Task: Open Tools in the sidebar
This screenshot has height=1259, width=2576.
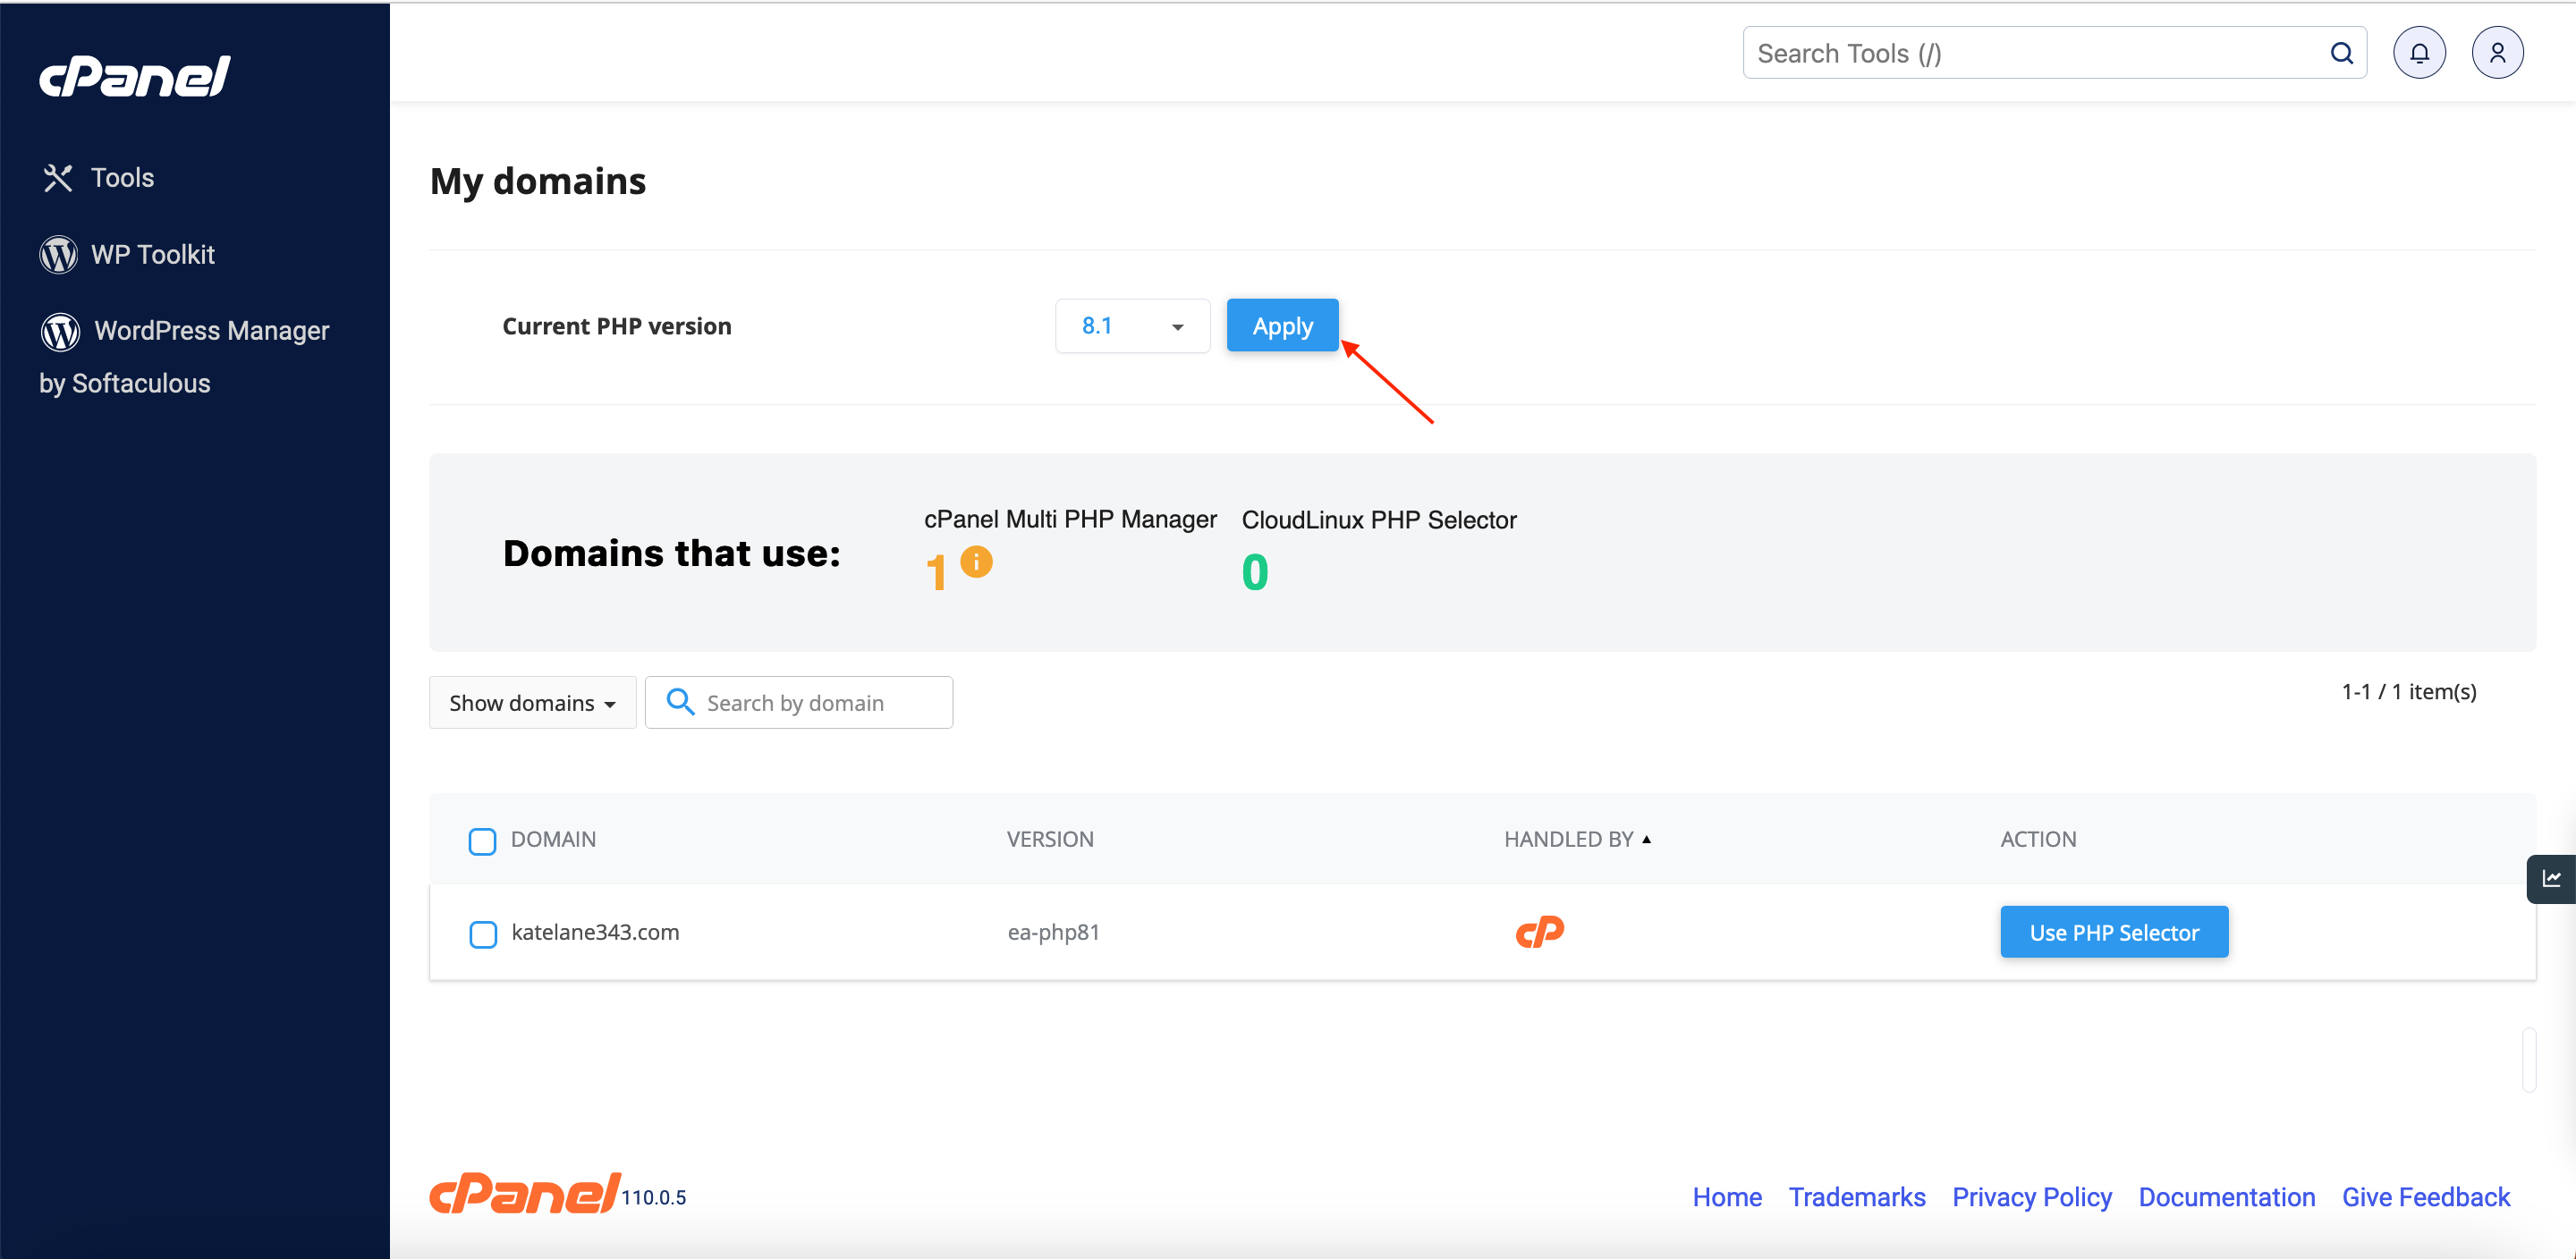Action: (98, 178)
